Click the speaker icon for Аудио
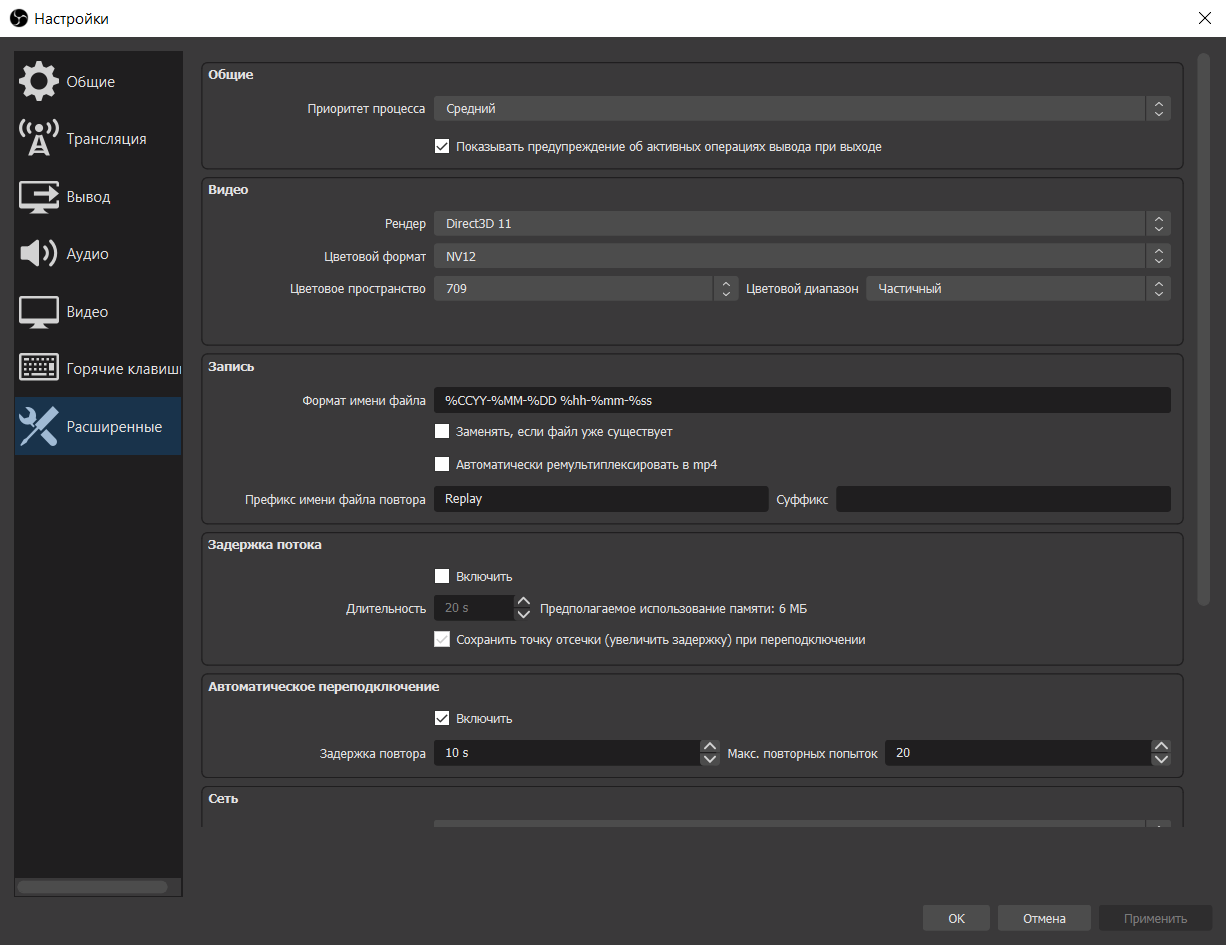The image size is (1226, 945). pyautogui.click(x=39, y=254)
